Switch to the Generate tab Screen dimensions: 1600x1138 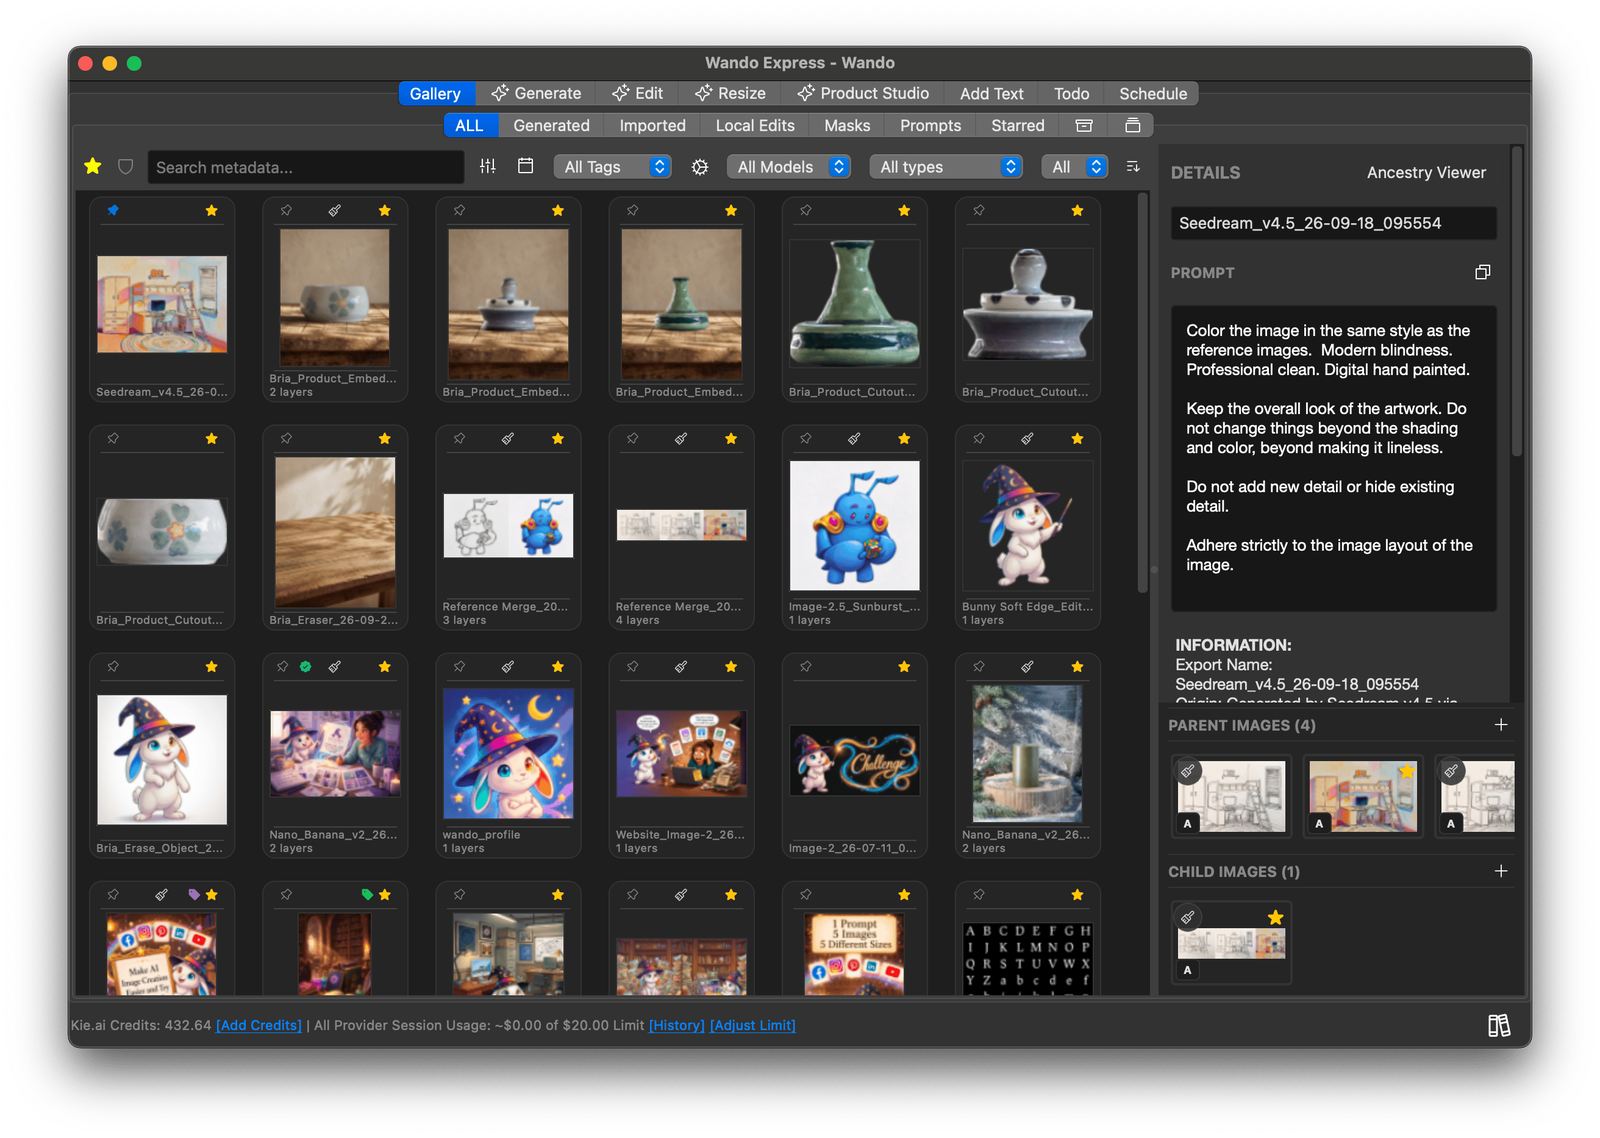[536, 93]
